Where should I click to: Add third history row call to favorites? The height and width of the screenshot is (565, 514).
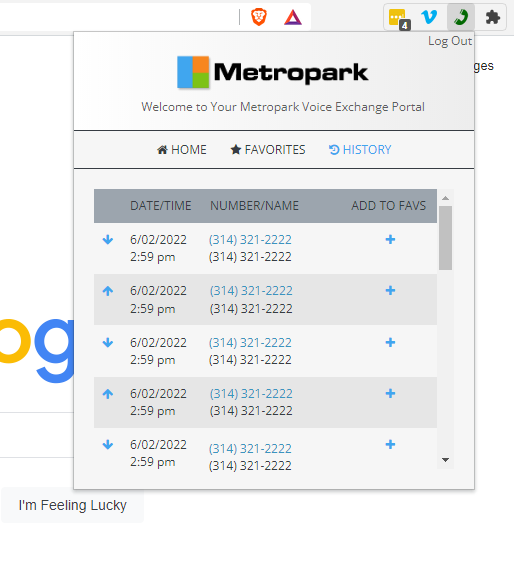pyautogui.click(x=390, y=342)
